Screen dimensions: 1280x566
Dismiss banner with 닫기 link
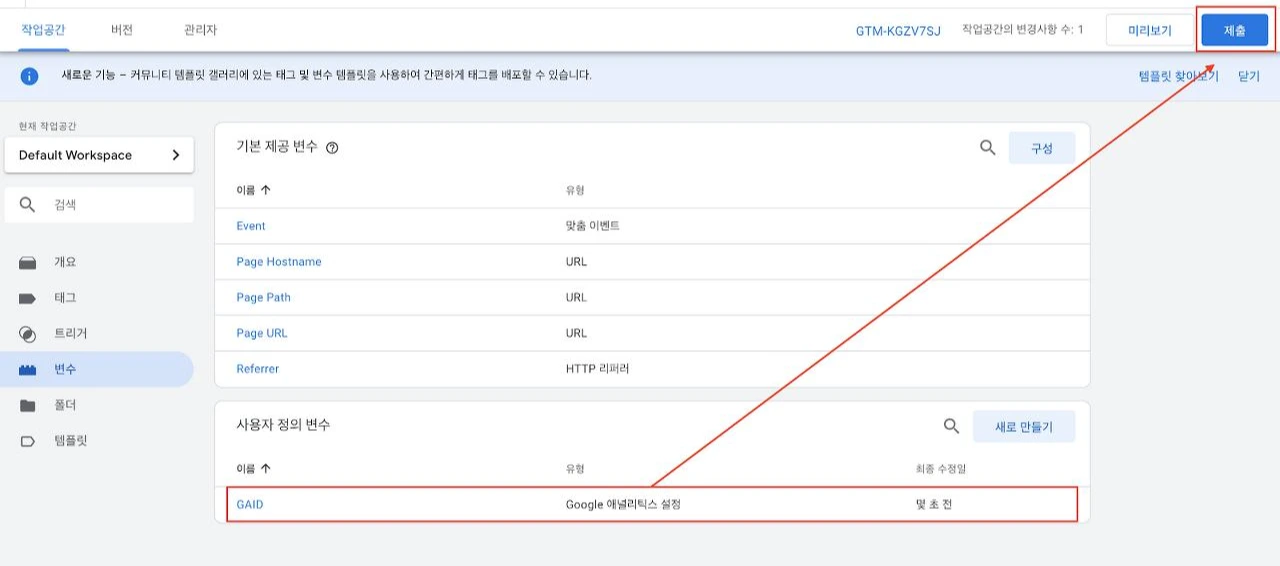coord(1249,76)
